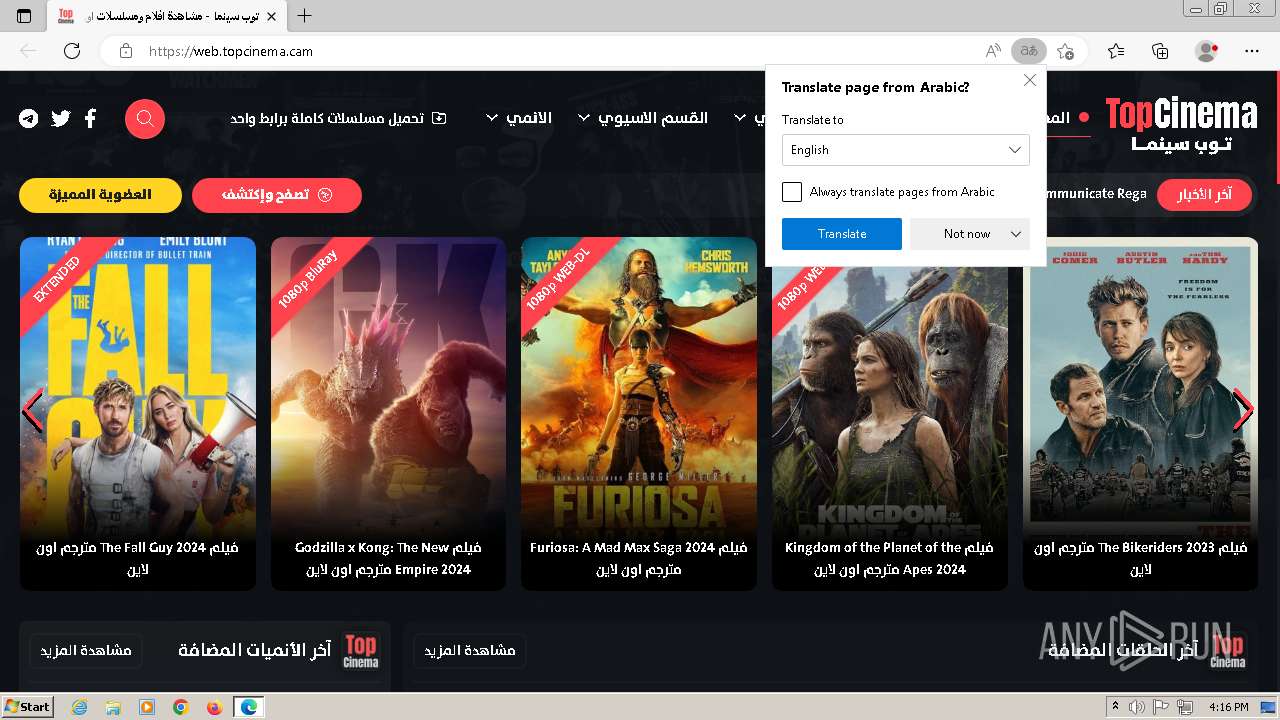Open media player from taskbar
Screen dimensions: 1280x720
[147, 707]
